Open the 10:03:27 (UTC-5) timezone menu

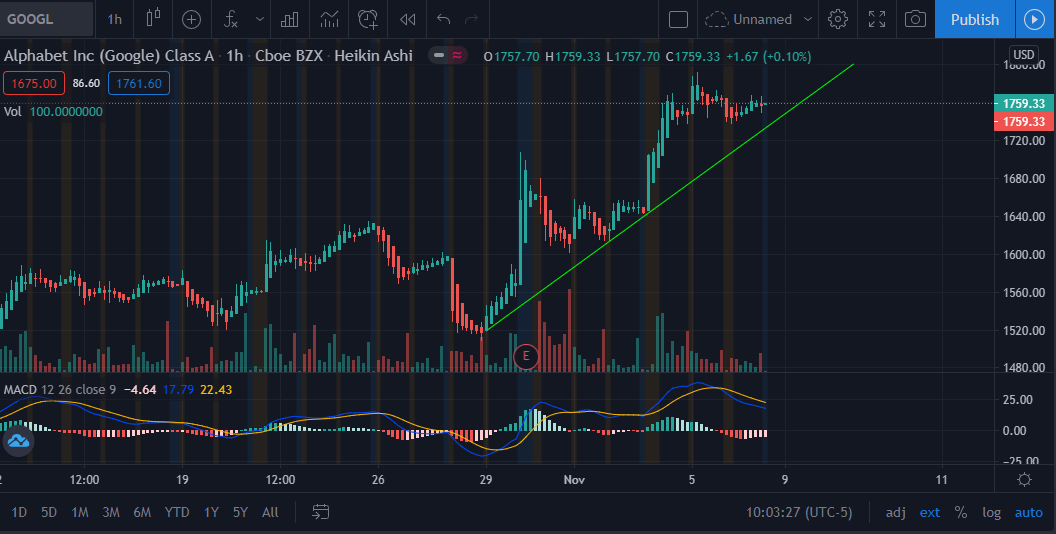pos(799,512)
